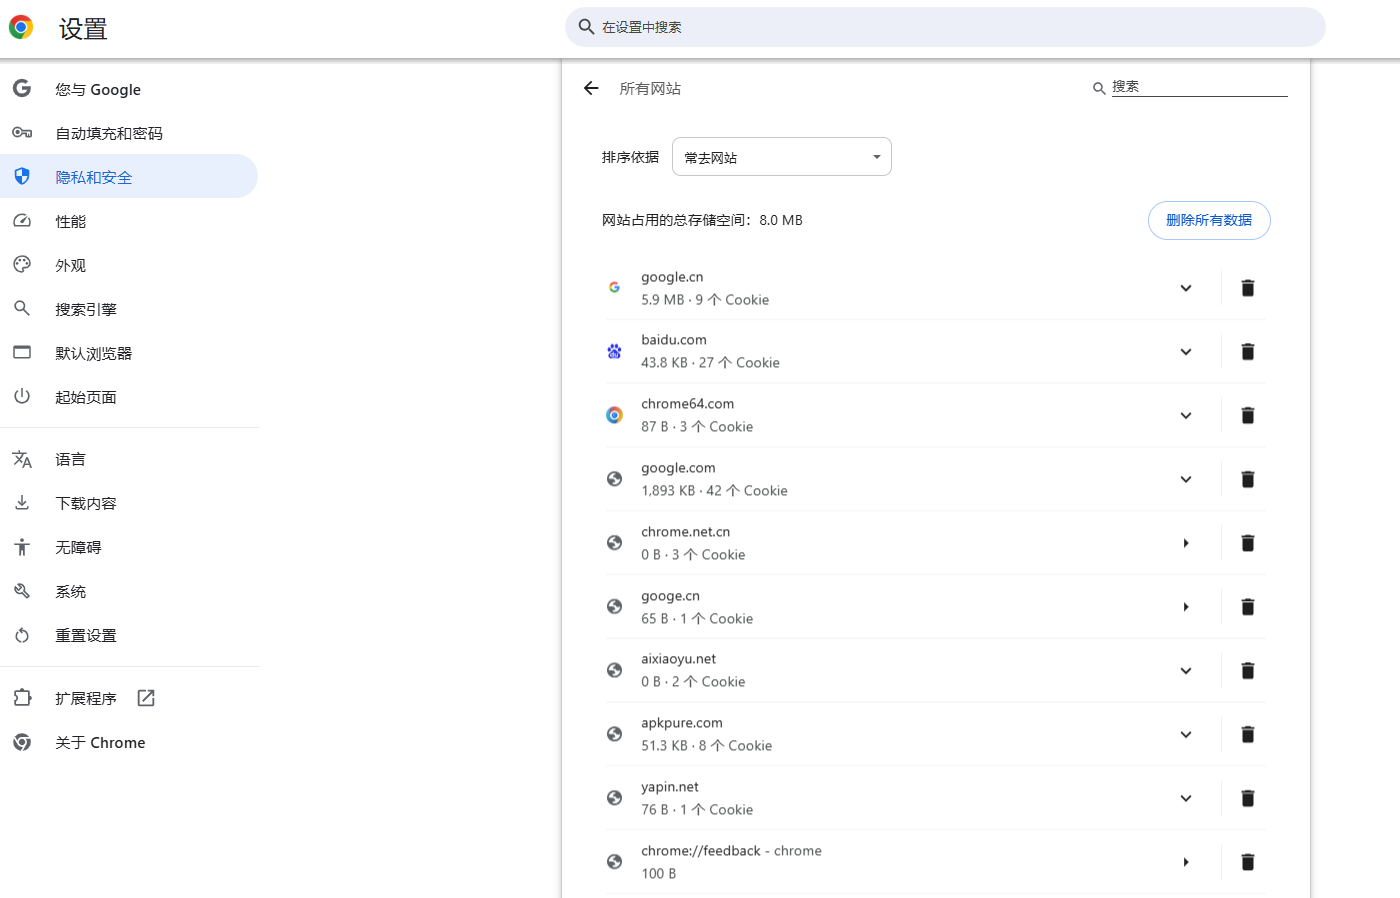
Task: Delete aixiaoyu.net data with trash icon
Action: 1247,670
